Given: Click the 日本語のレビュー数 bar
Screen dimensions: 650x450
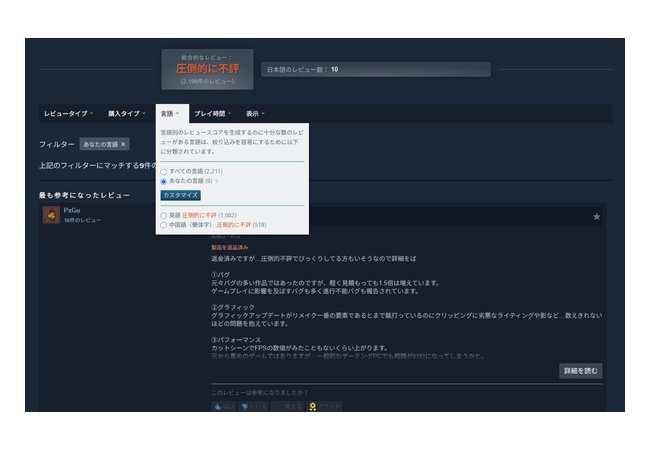Looking at the screenshot, I should pyautogui.click(x=376, y=70).
